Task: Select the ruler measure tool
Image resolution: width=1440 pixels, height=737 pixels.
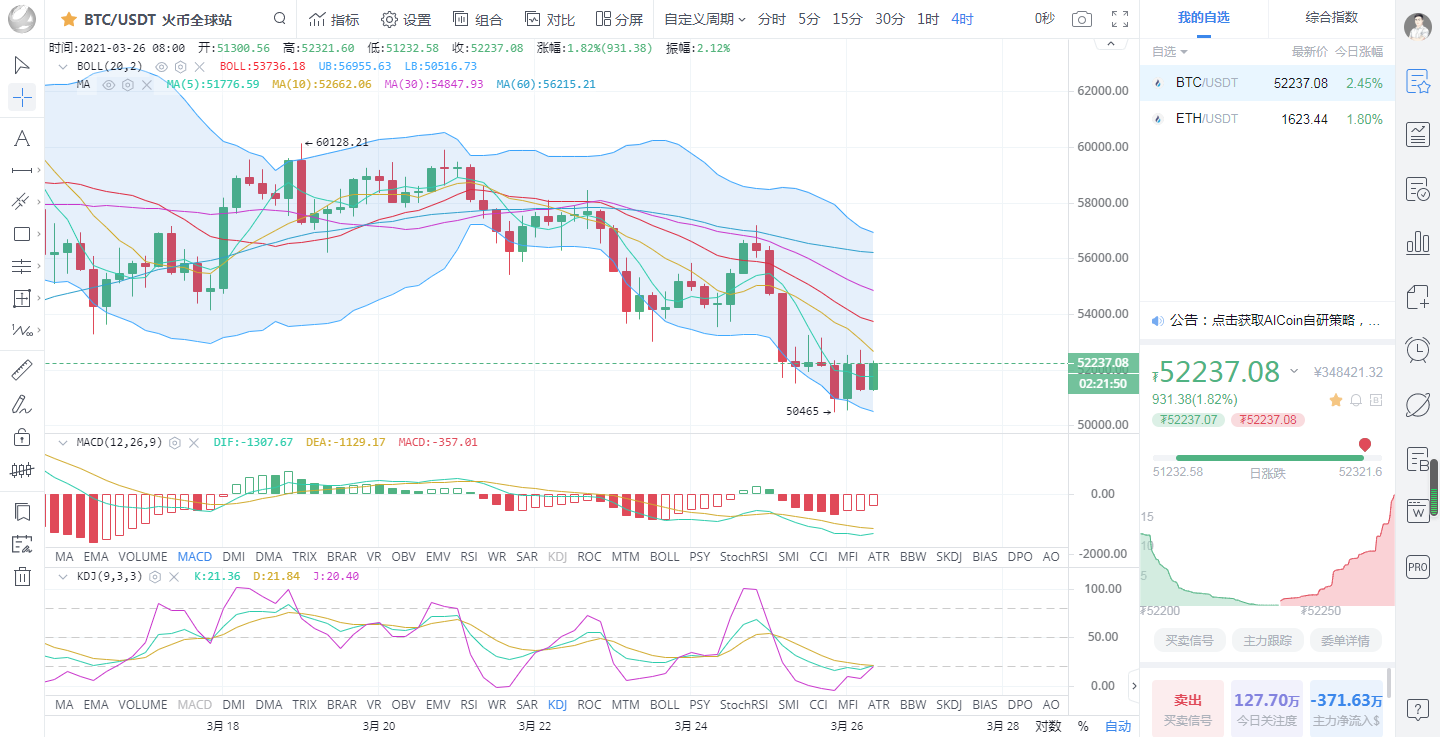Action: click(22, 371)
